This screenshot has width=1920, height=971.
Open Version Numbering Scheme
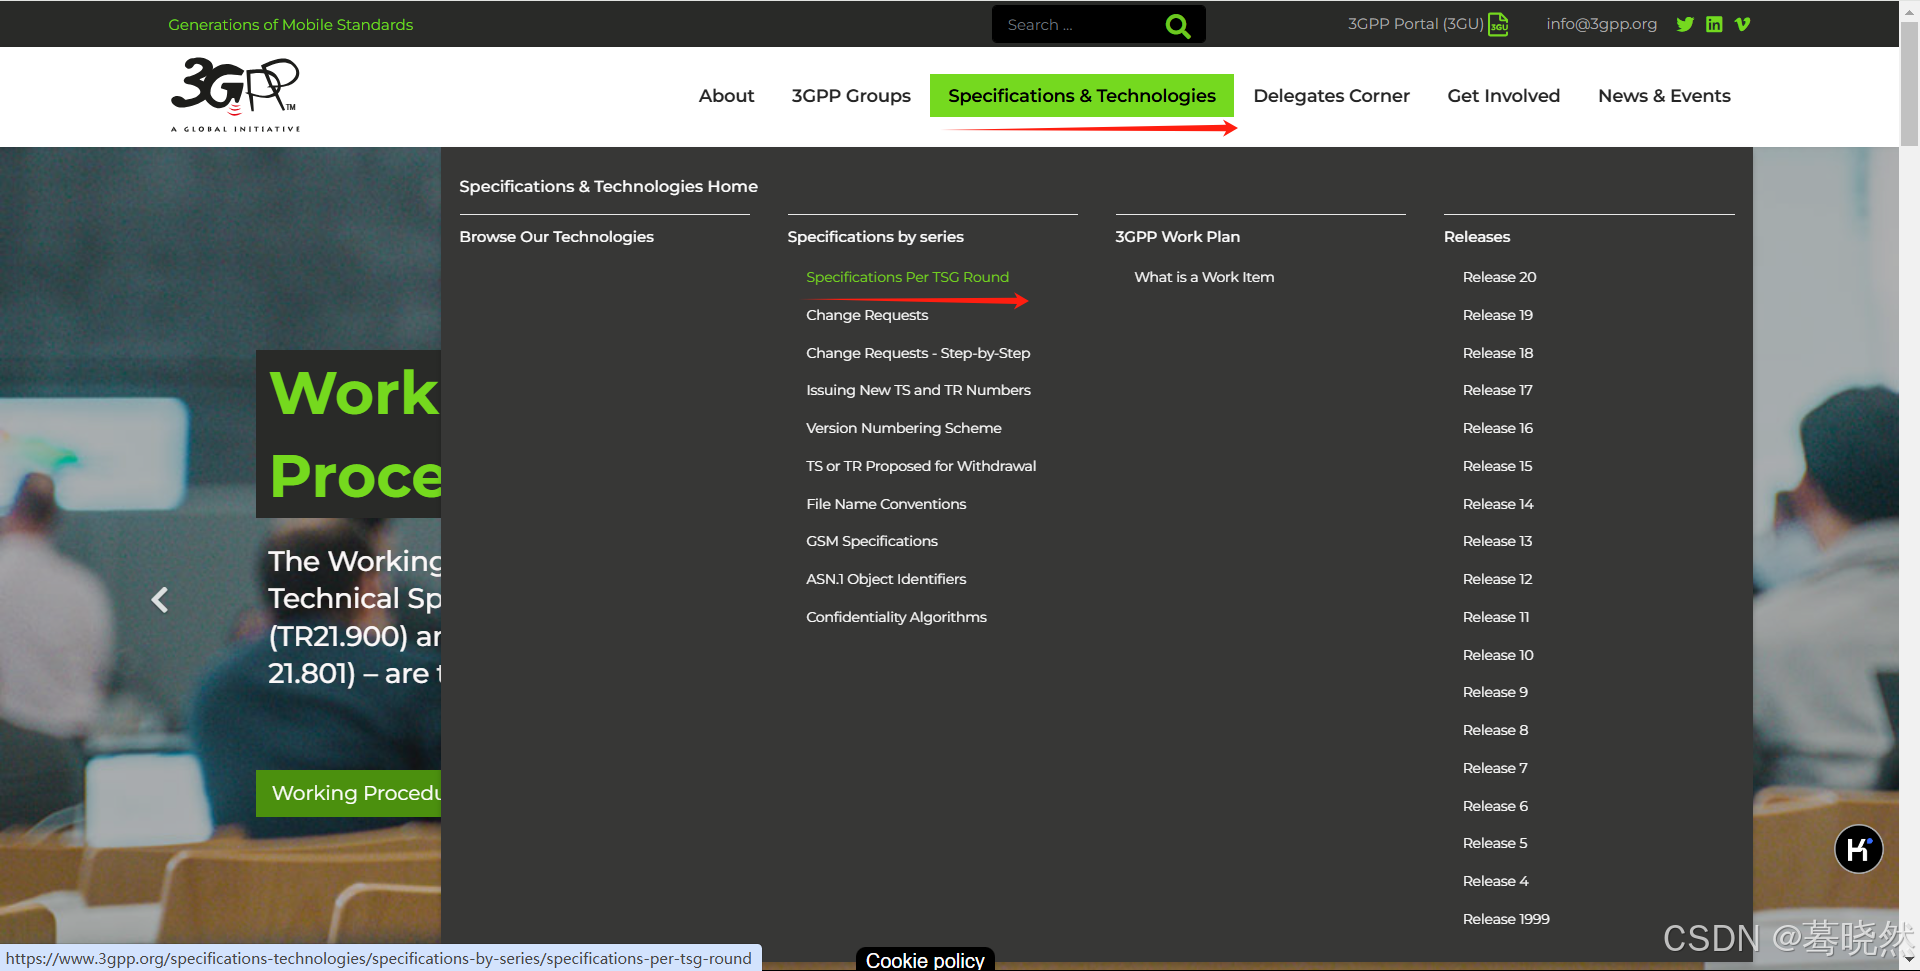point(904,428)
